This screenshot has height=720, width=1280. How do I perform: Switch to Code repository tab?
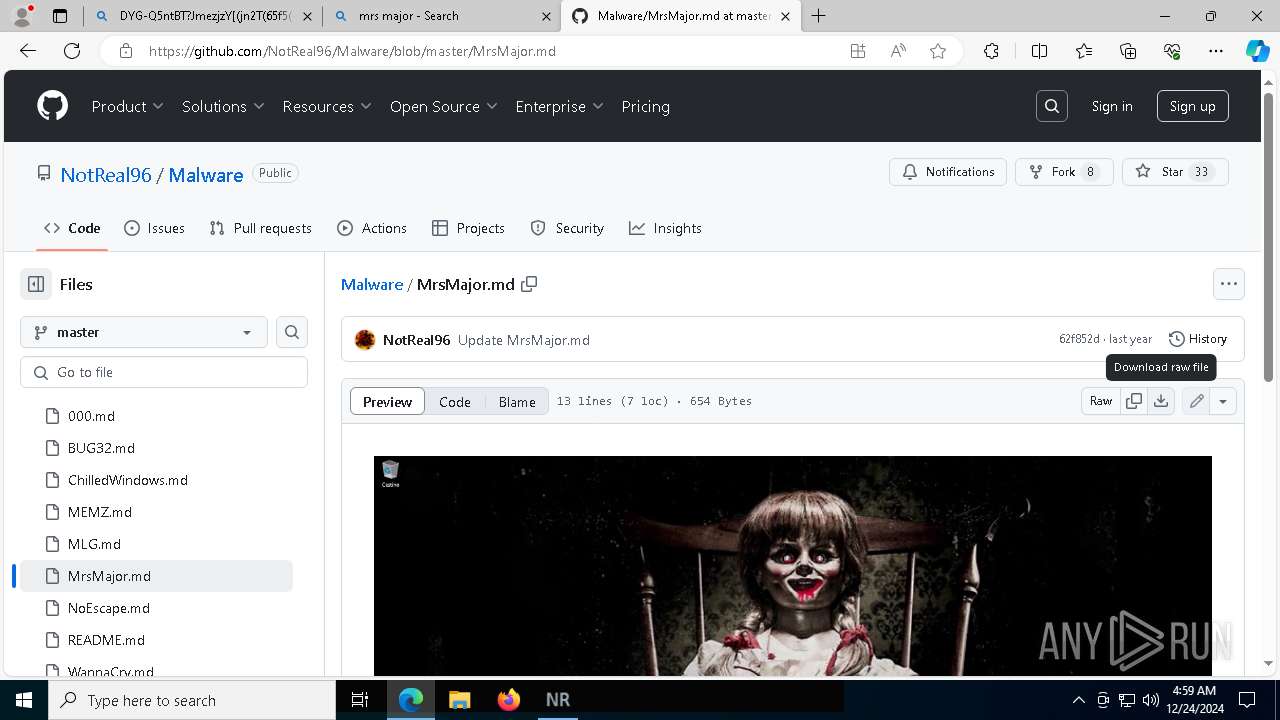click(x=72, y=228)
